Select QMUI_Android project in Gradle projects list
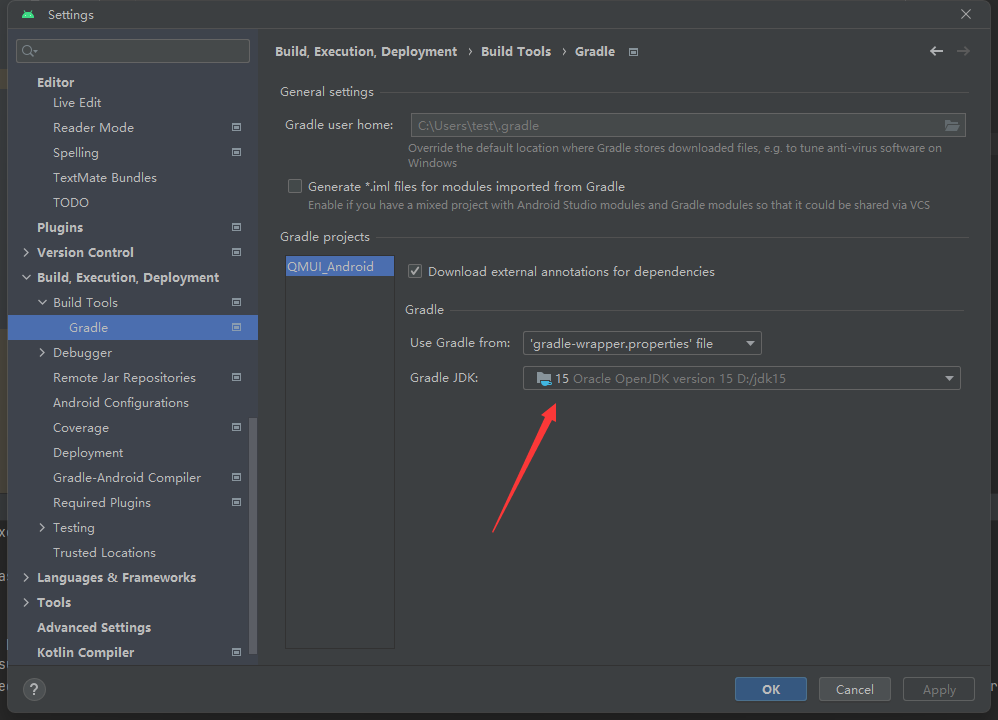Image resolution: width=998 pixels, height=720 pixels. point(340,266)
